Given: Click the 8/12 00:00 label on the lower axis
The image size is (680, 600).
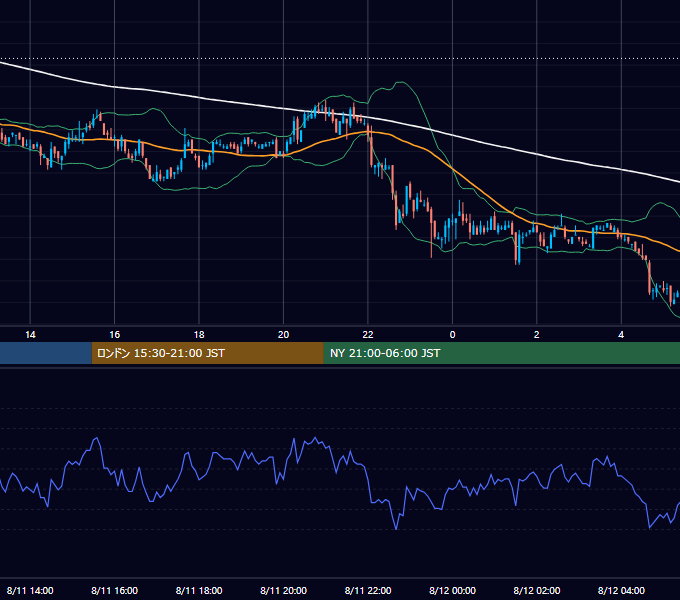Looking at the screenshot, I should click(452, 590).
